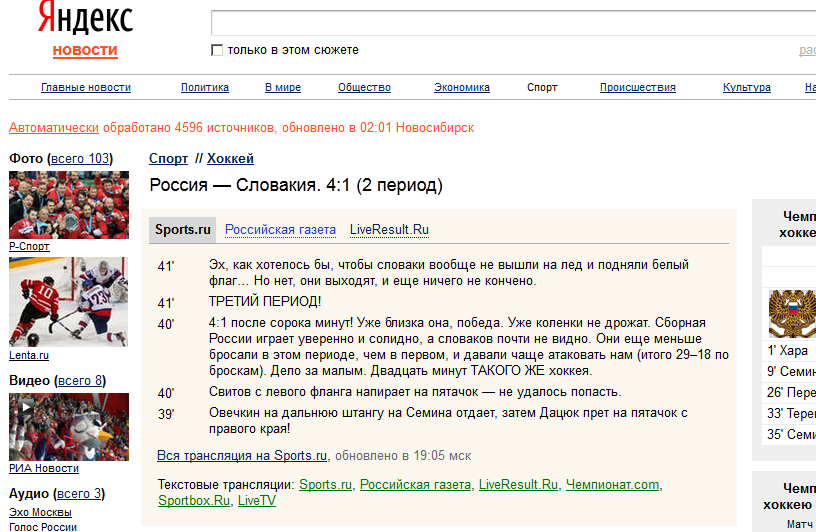This screenshot has width=816, height=532.
Task: Open the Культура section
Action: pos(746,87)
